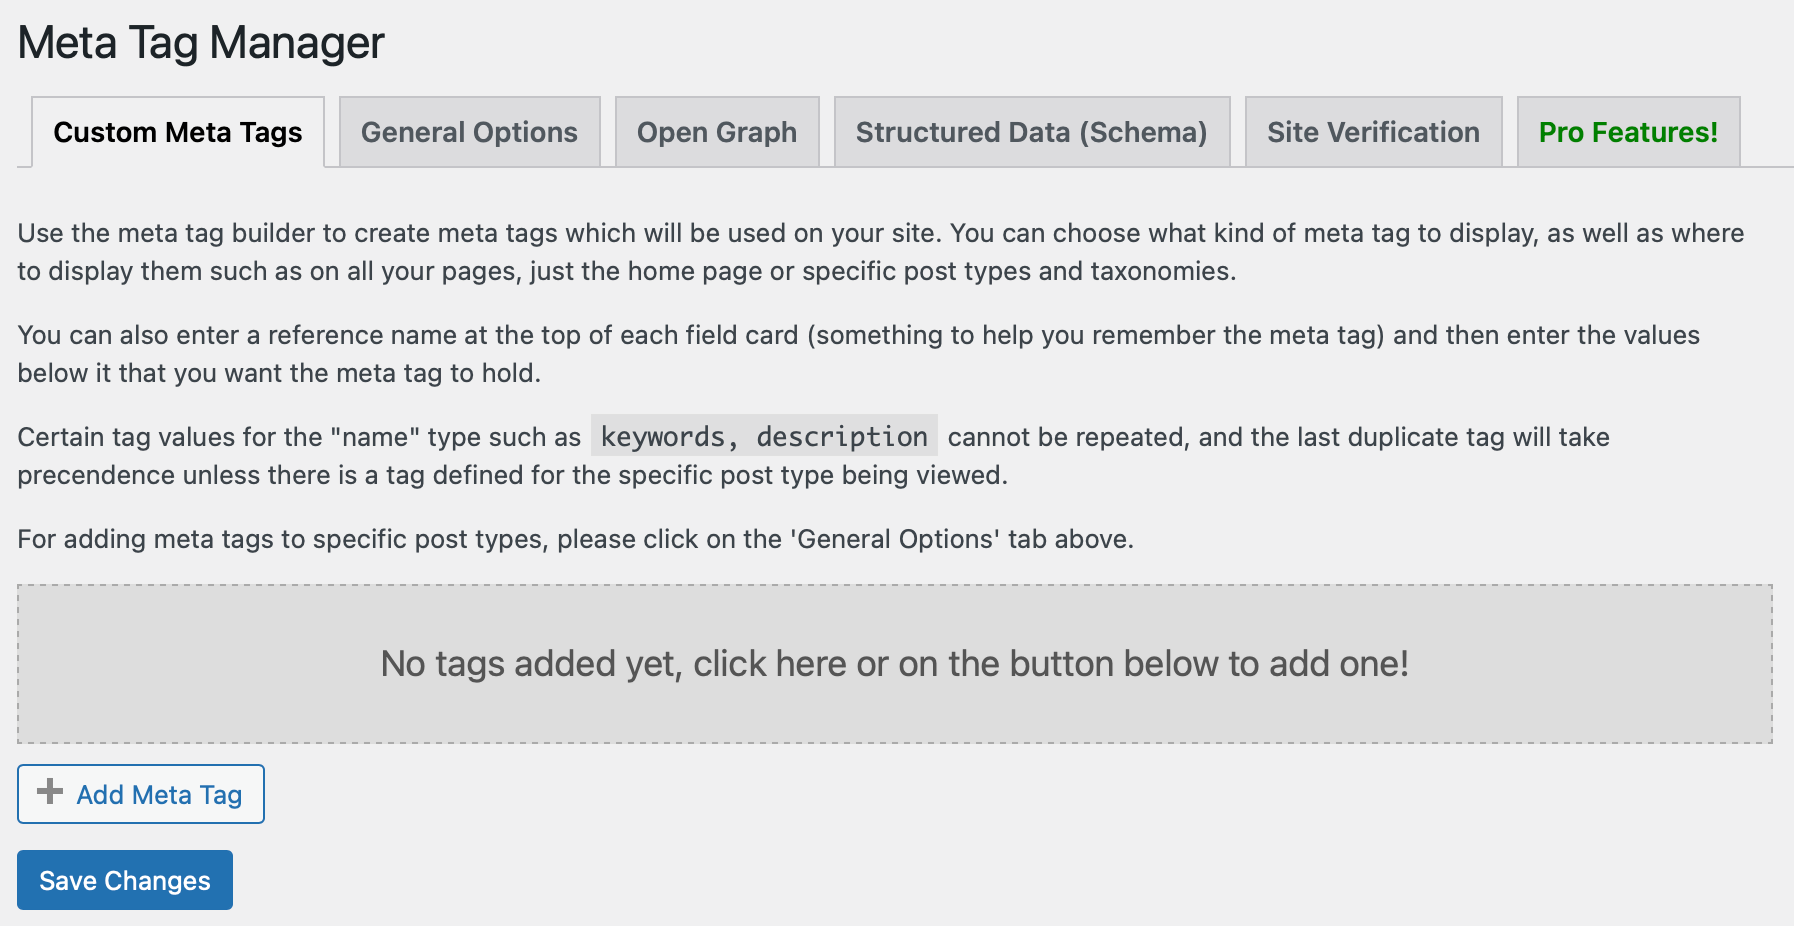Configure general post type options
Screen dimensions: 1794x926
coord(469,131)
